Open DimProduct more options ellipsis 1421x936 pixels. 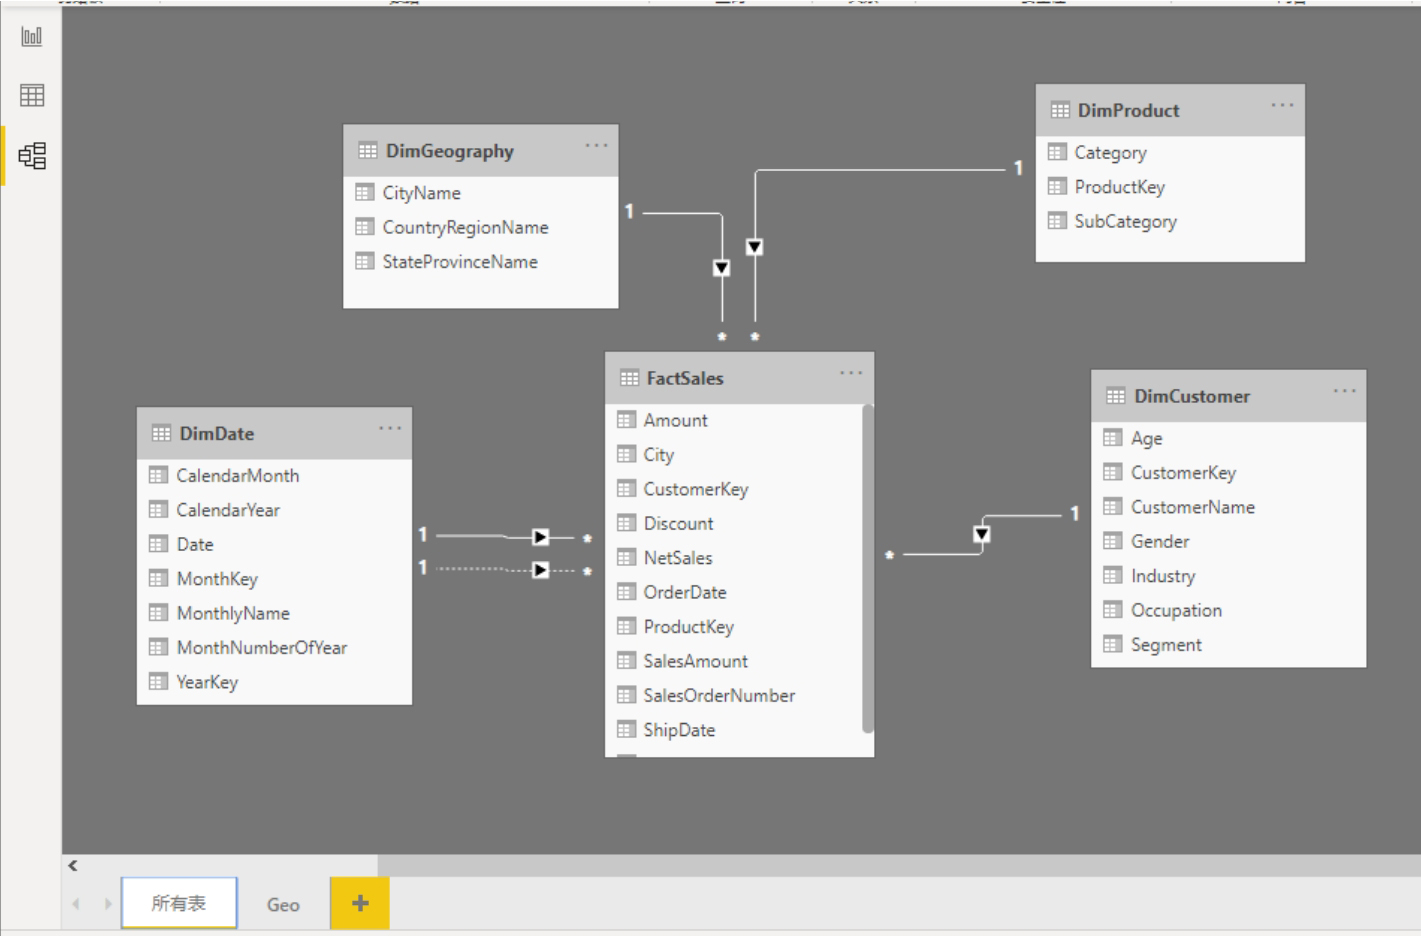click(1282, 105)
